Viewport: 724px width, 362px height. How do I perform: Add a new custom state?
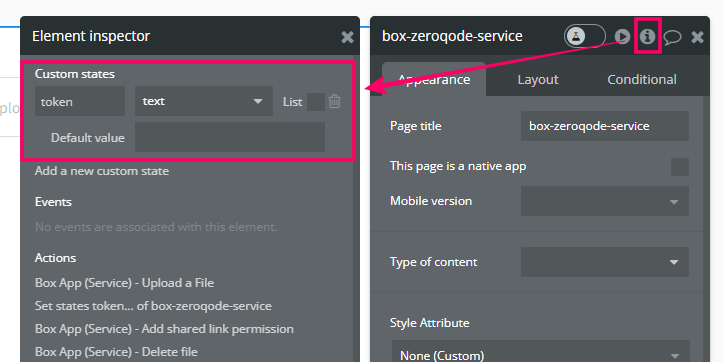pos(102,171)
